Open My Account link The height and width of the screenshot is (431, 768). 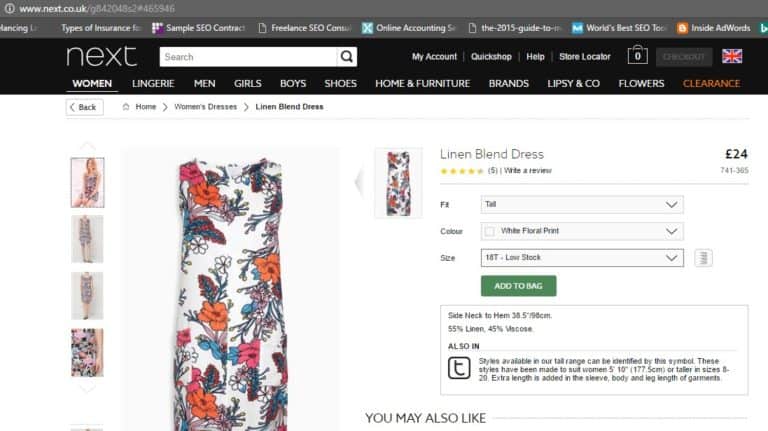(x=434, y=57)
